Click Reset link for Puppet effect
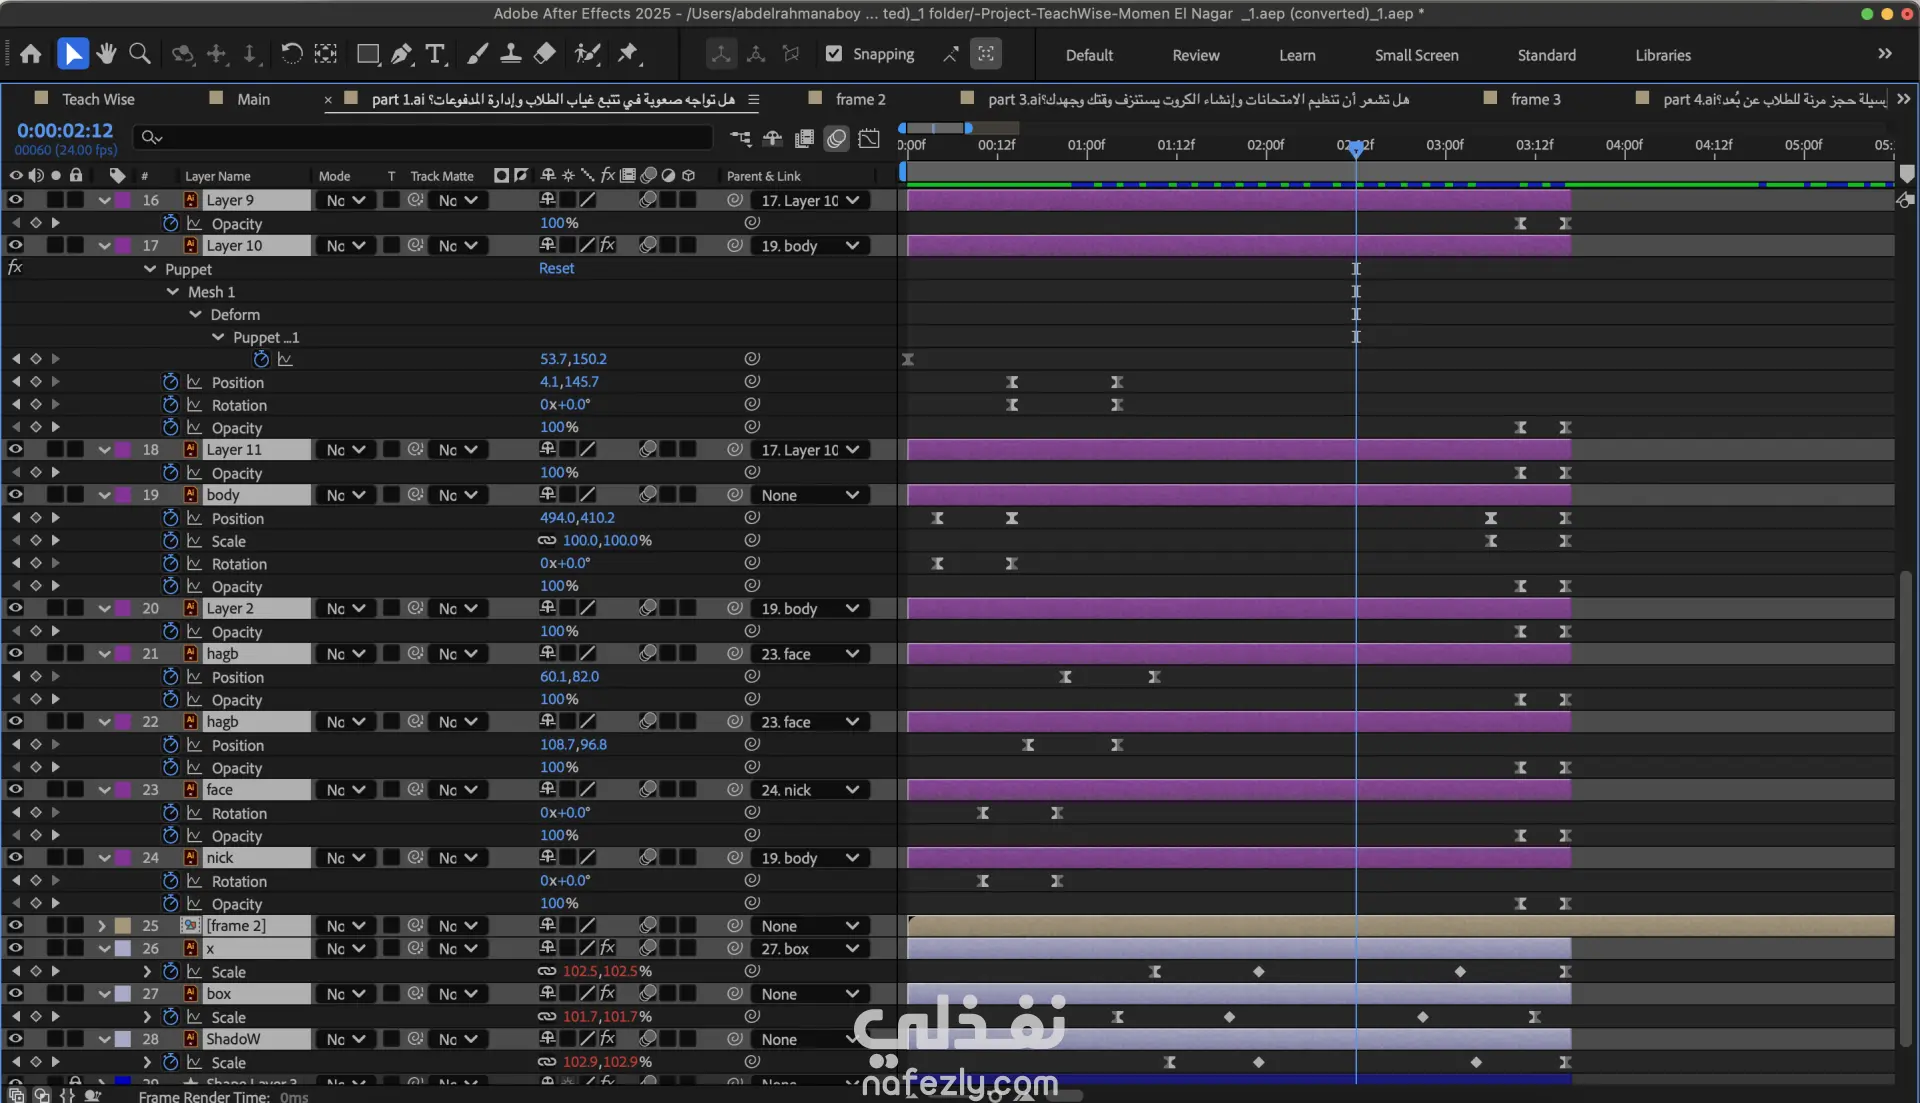Screen dimensions: 1920x1103 556,268
